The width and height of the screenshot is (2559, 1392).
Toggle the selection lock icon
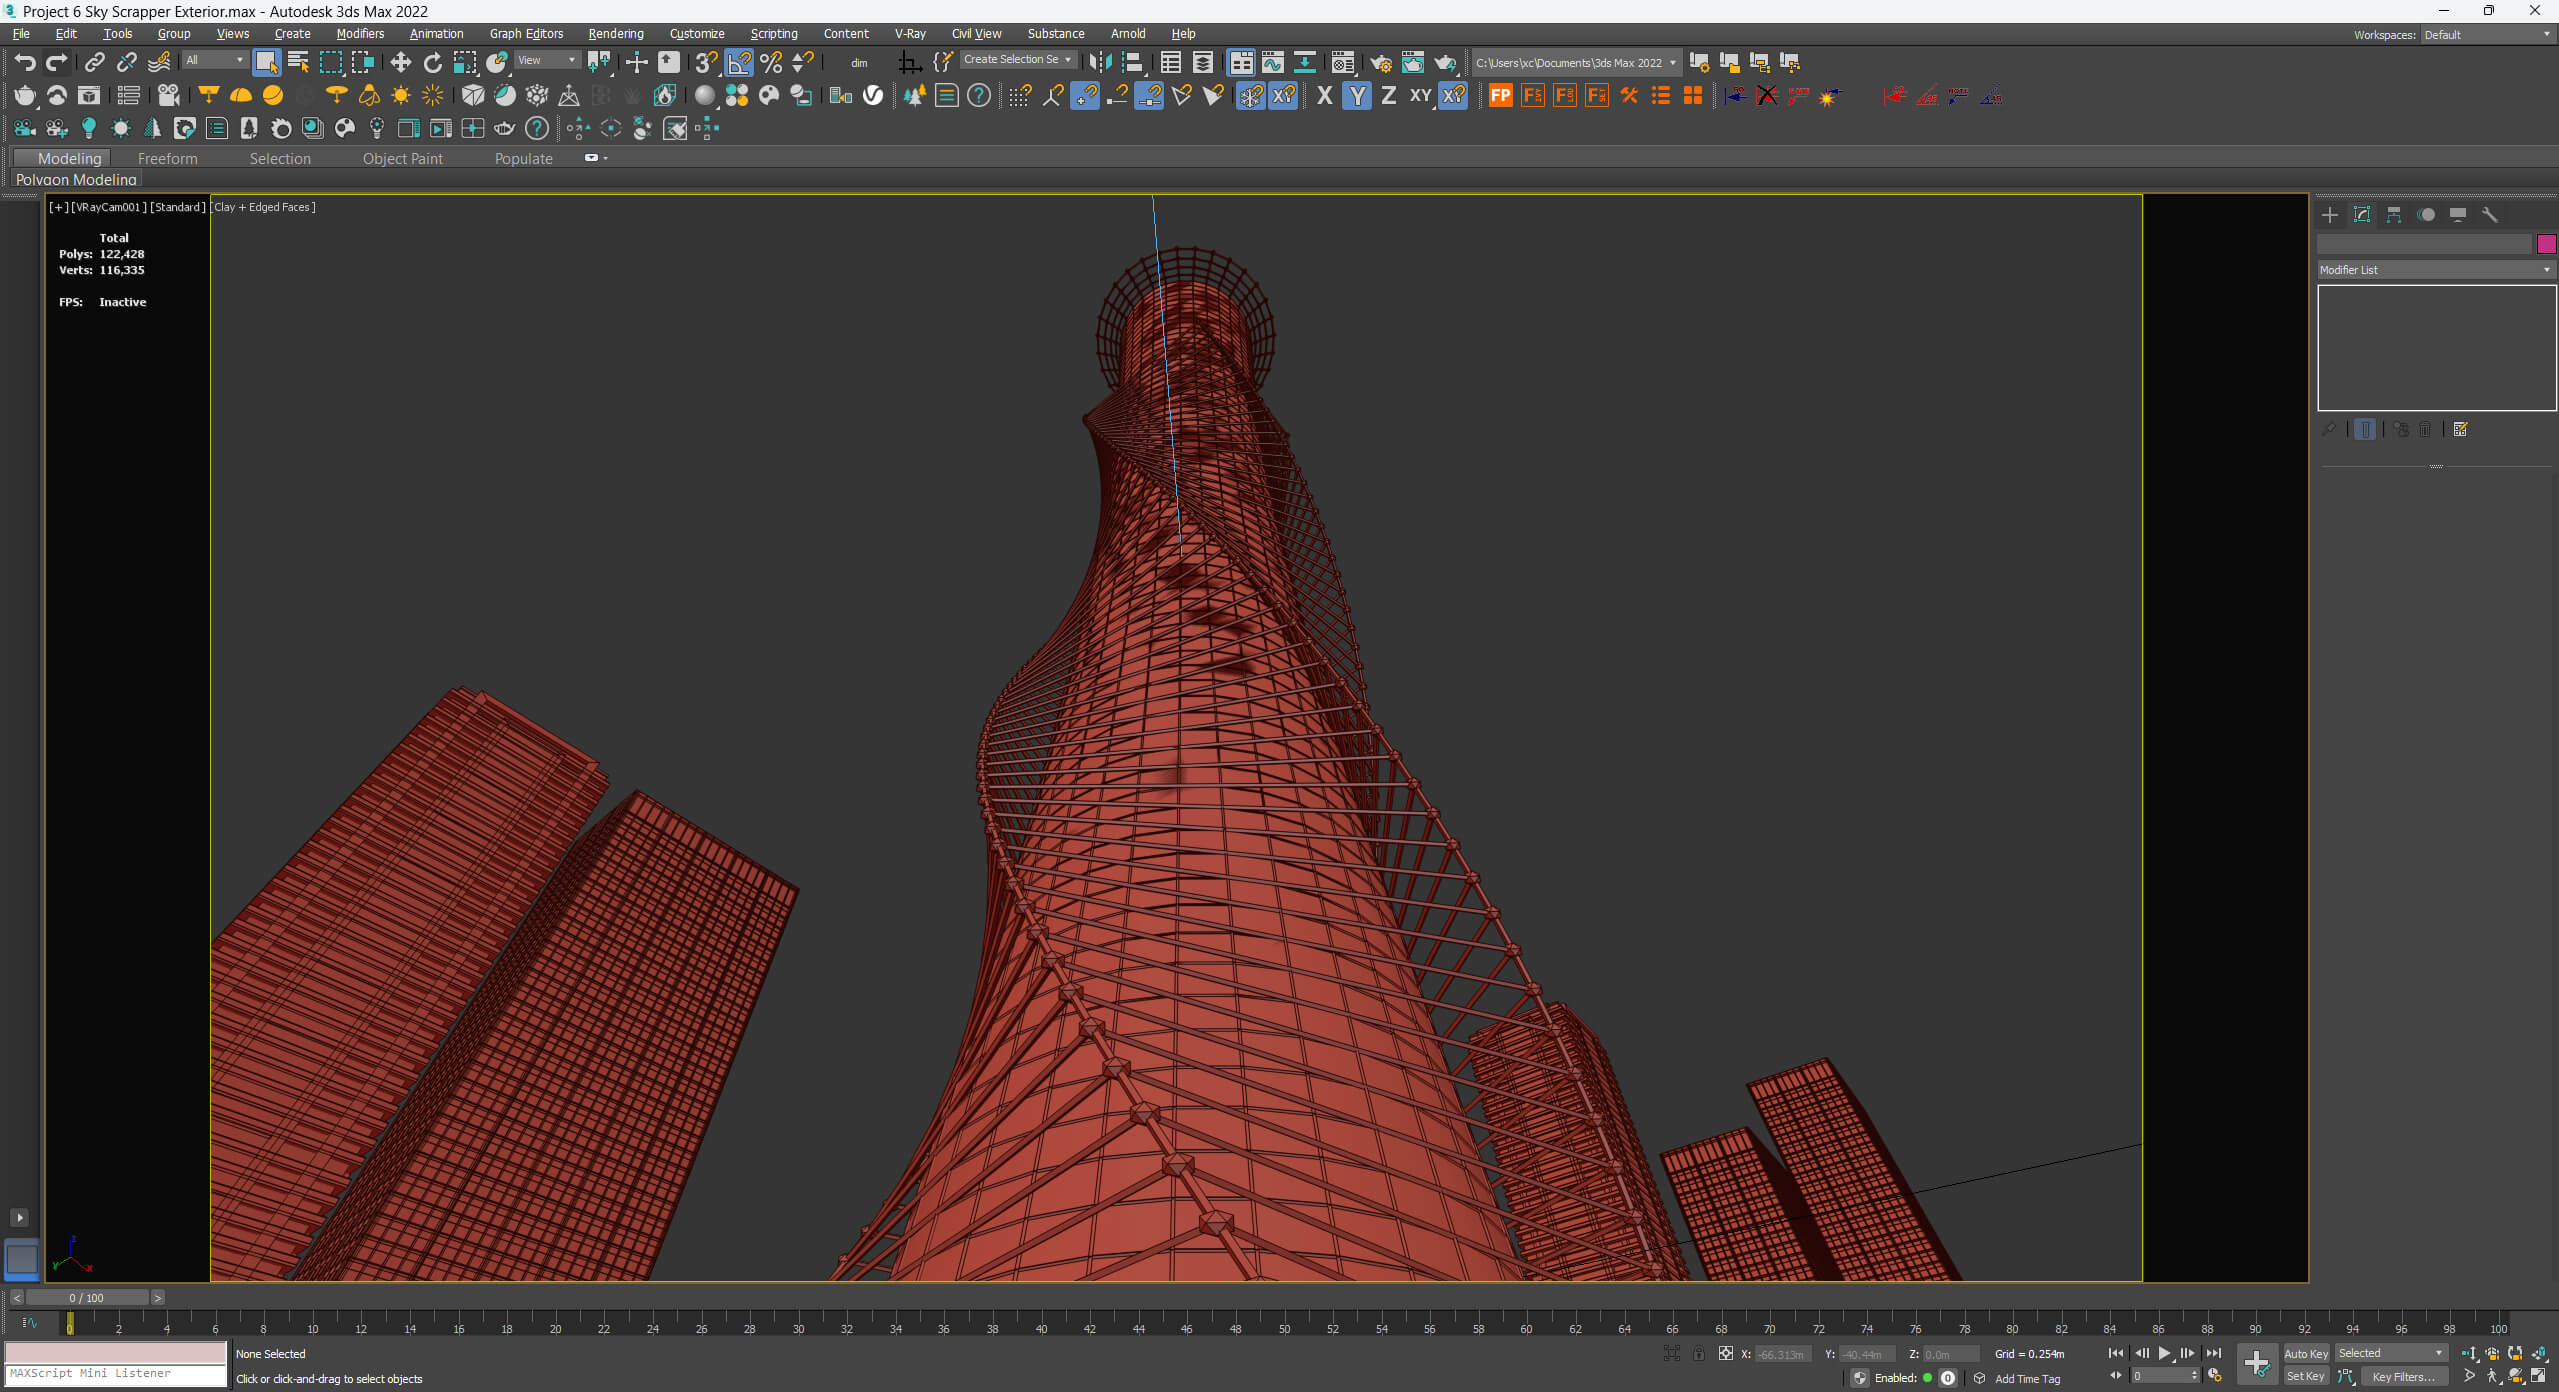coord(1699,1354)
